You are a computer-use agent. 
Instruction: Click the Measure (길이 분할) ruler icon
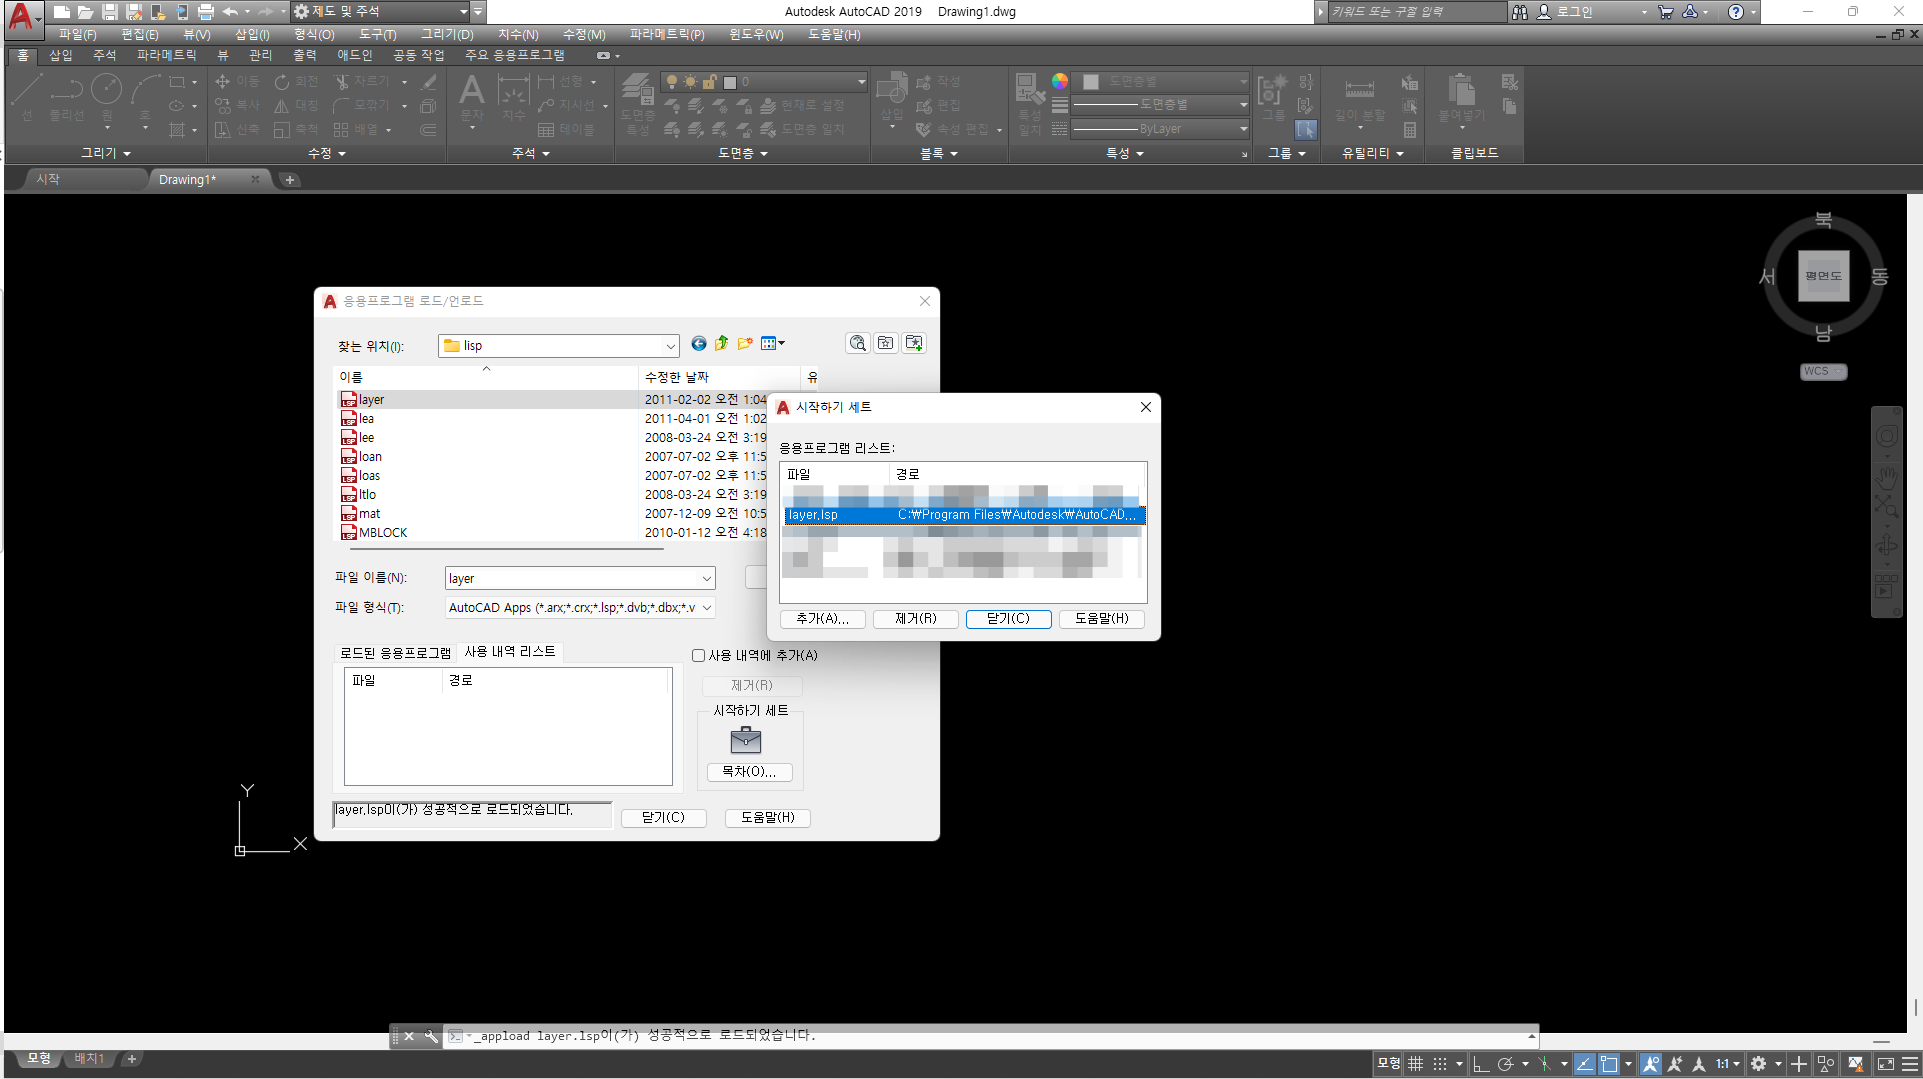(1360, 100)
